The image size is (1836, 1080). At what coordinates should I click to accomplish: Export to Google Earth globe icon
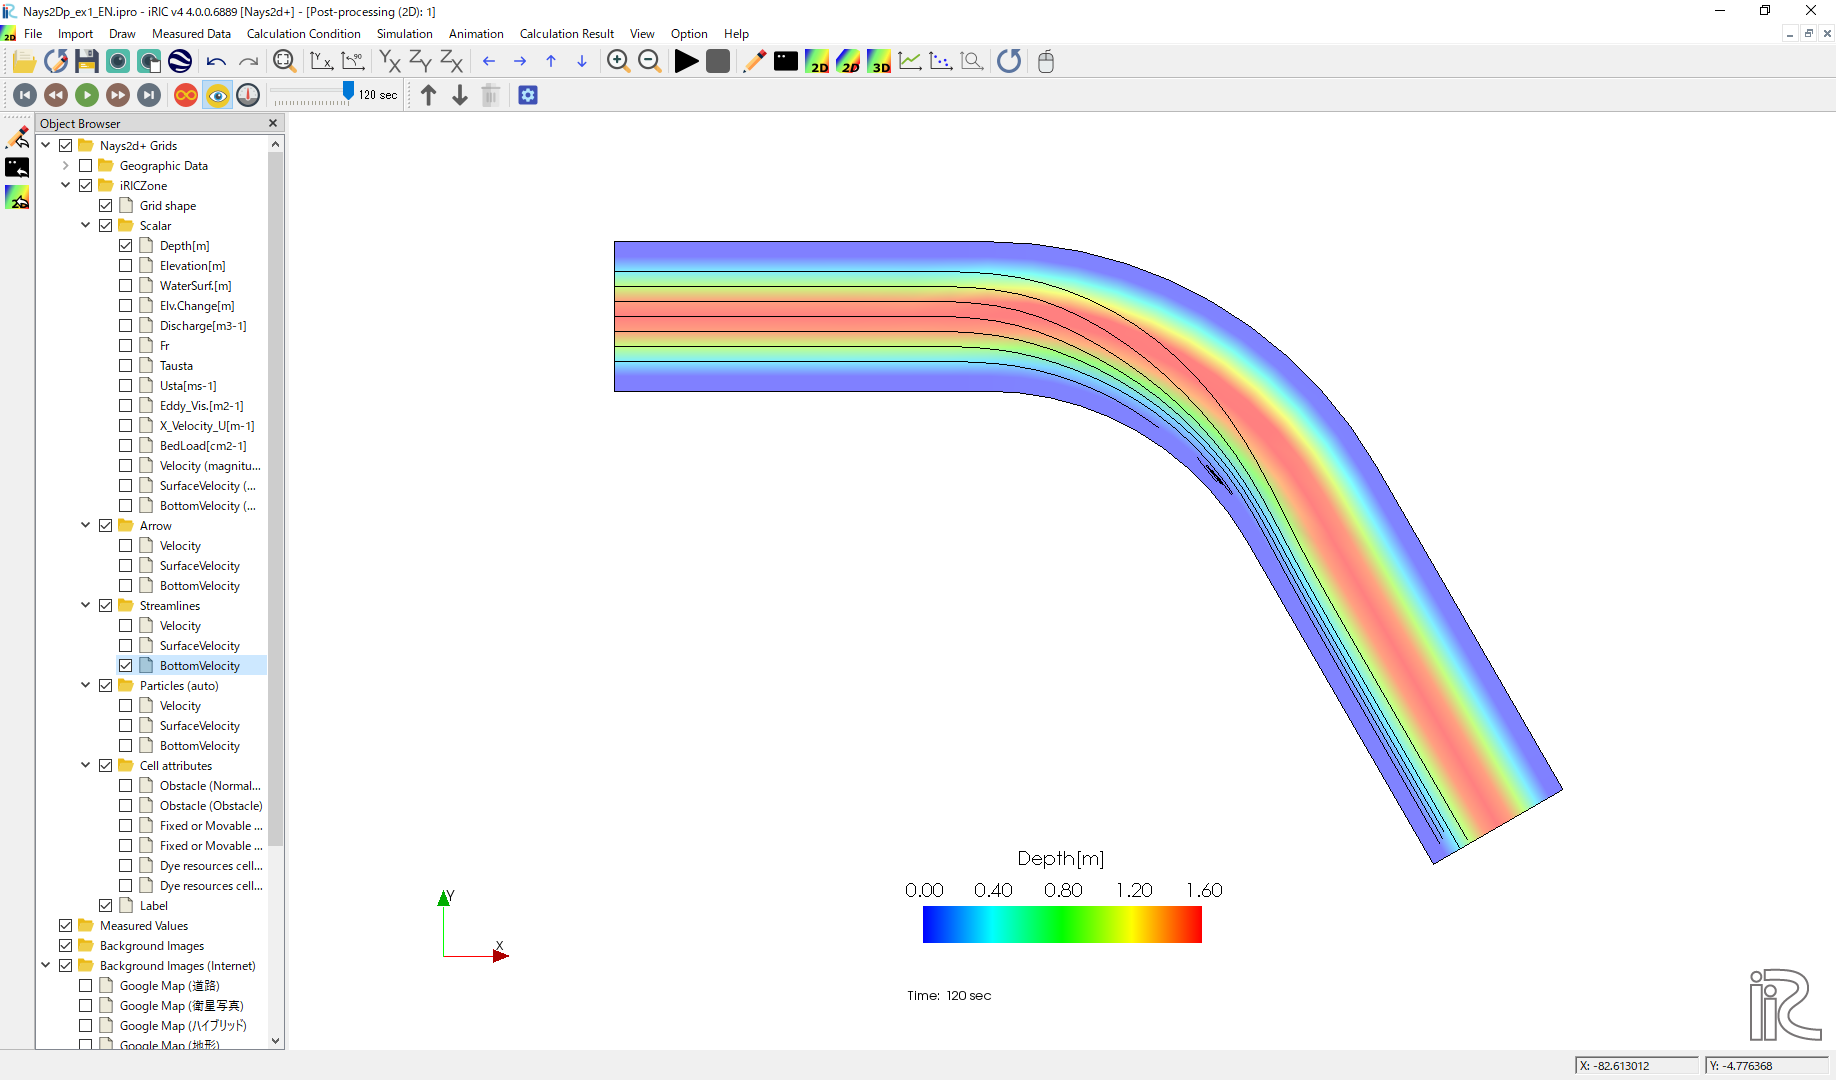click(x=180, y=61)
